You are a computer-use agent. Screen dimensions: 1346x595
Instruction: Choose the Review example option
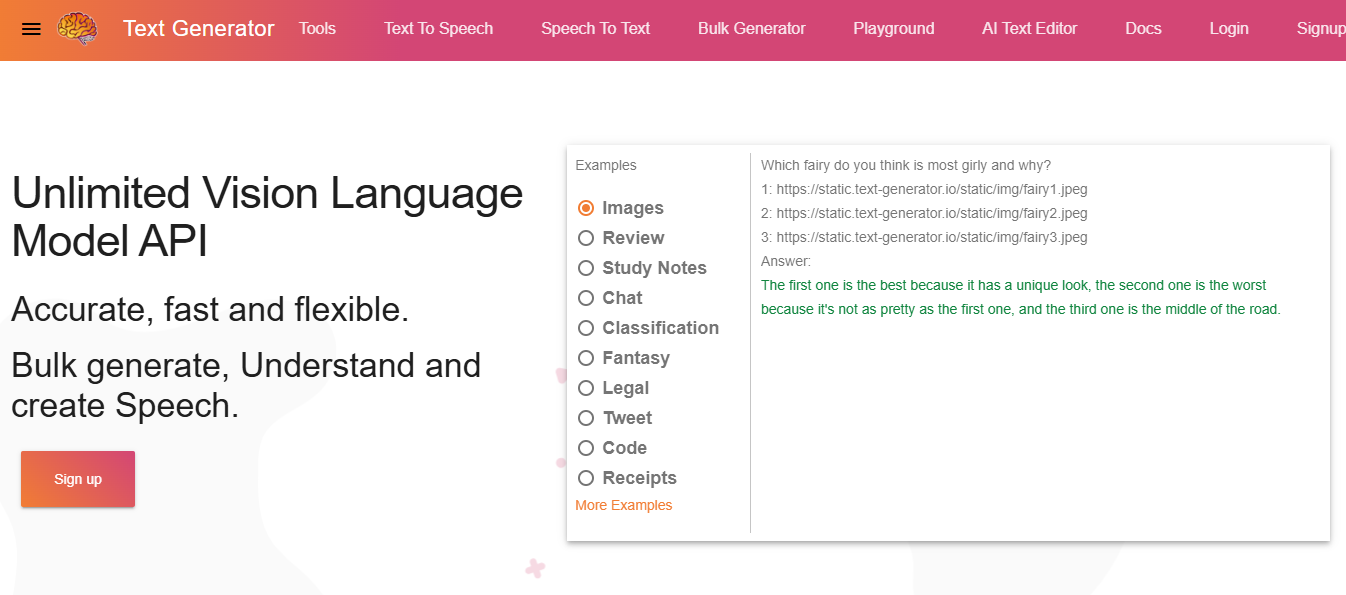pyautogui.click(x=586, y=238)
